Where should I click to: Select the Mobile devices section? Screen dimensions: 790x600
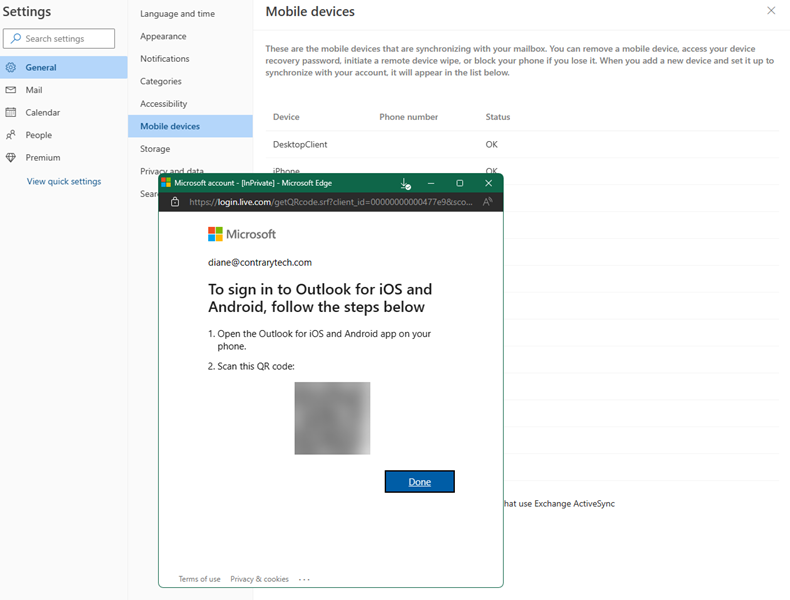coord(190,126)
